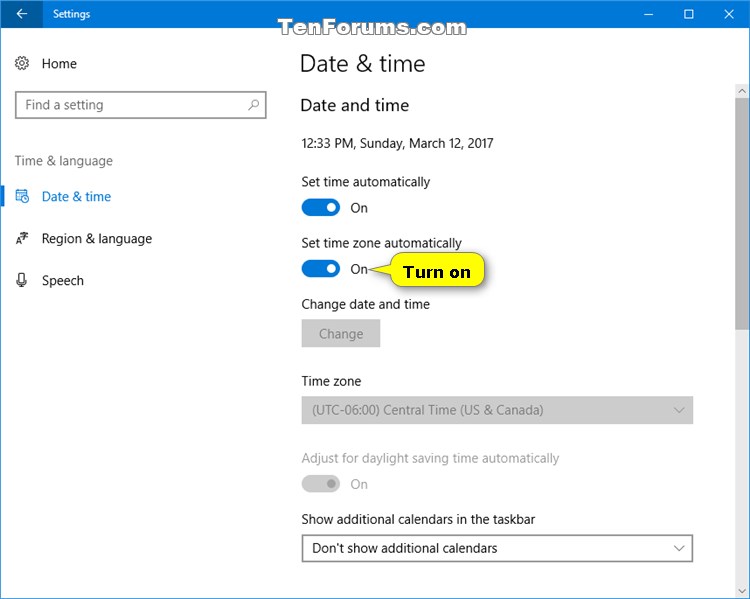
Task: Select Speech in the sidebar
Action: [63, 281]
